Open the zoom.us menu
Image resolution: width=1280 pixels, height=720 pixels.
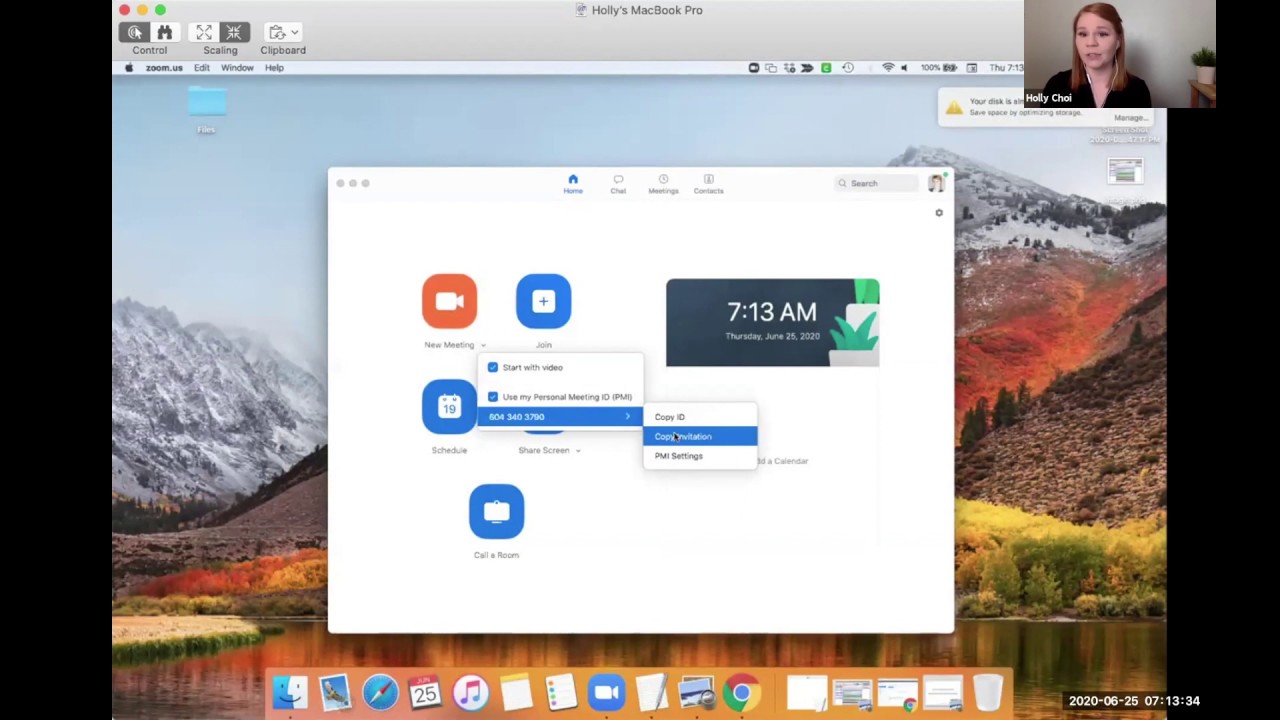[164, 68]
